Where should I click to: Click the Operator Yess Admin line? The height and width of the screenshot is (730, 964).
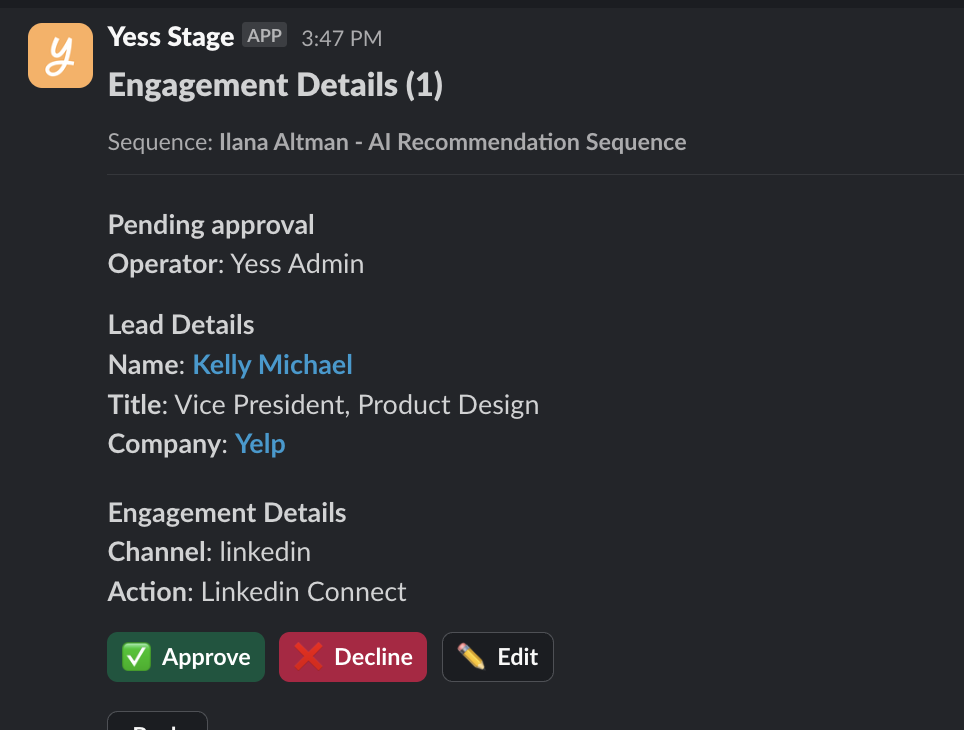pos(236,264)
